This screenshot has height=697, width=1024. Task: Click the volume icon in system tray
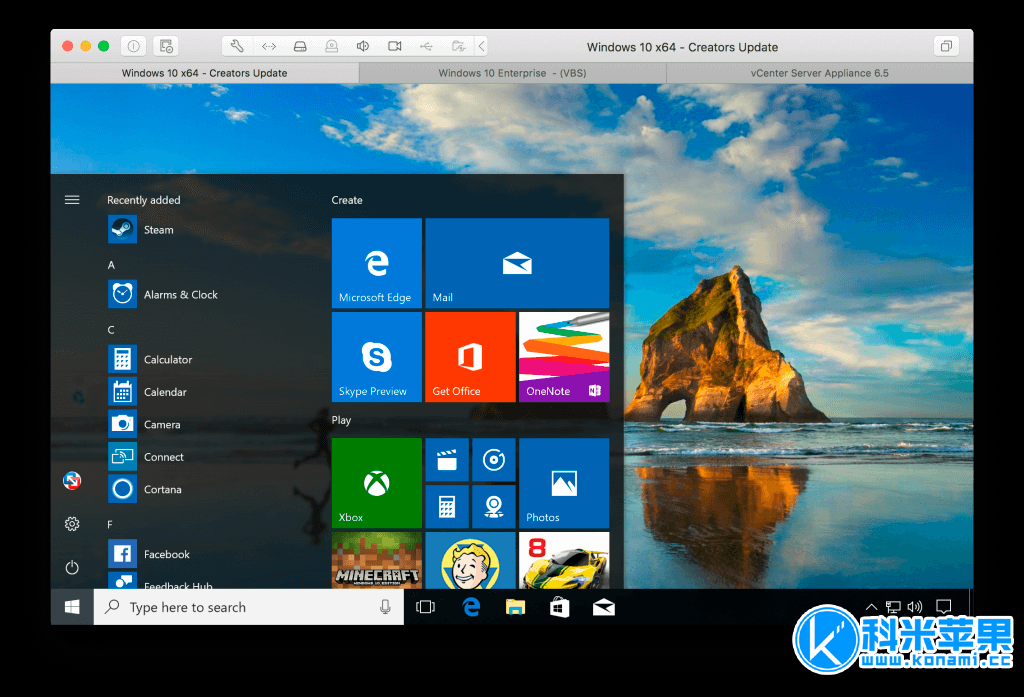click(915, 607)
